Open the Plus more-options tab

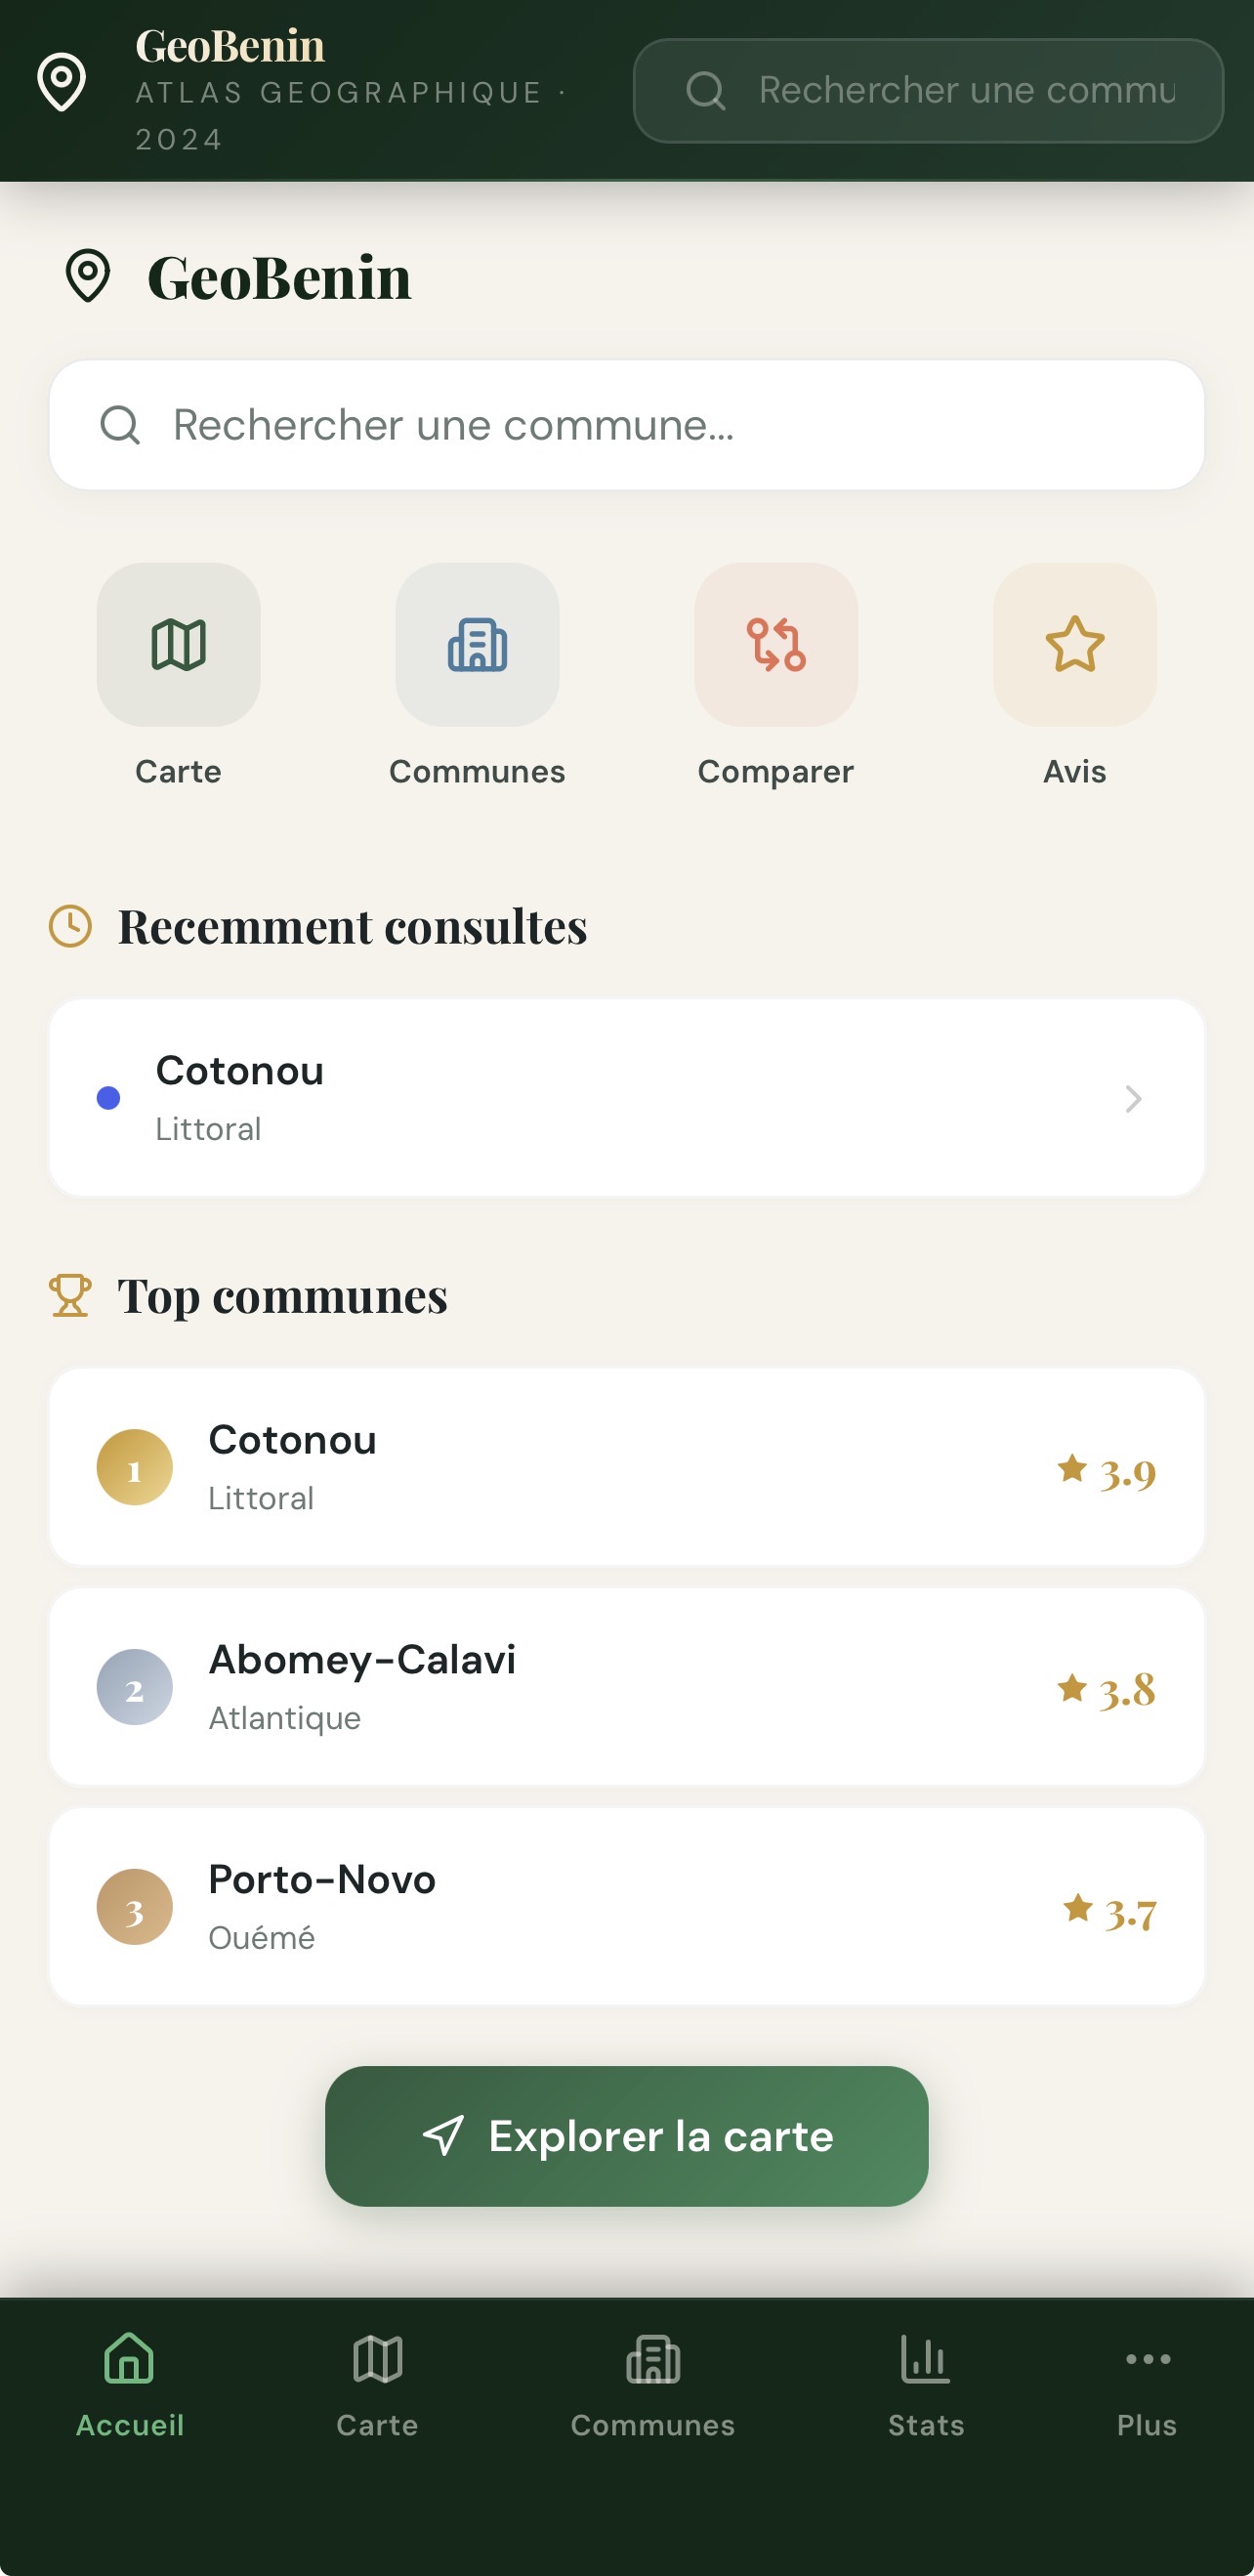pos(1147,2385)
